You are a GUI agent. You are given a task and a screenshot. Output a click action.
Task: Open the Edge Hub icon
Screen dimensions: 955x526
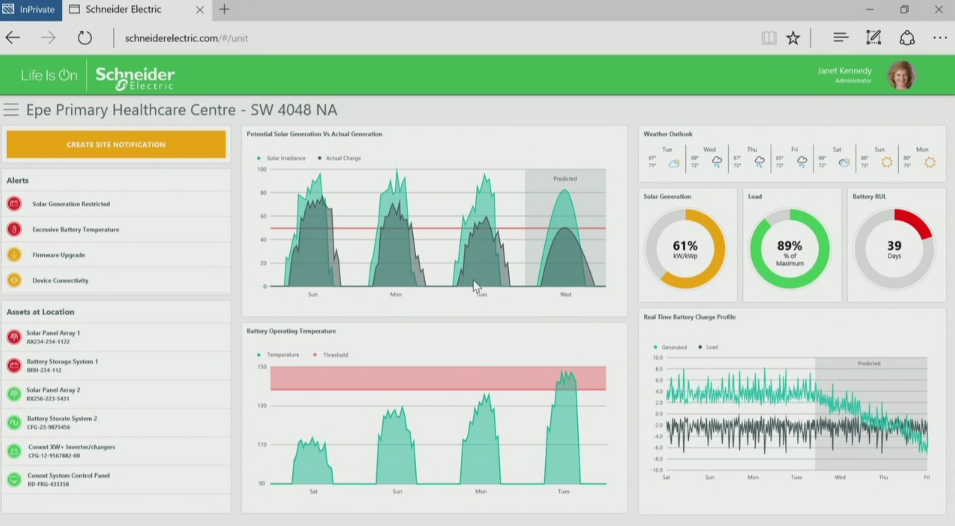pyautogui.click(x=840, y=38)
